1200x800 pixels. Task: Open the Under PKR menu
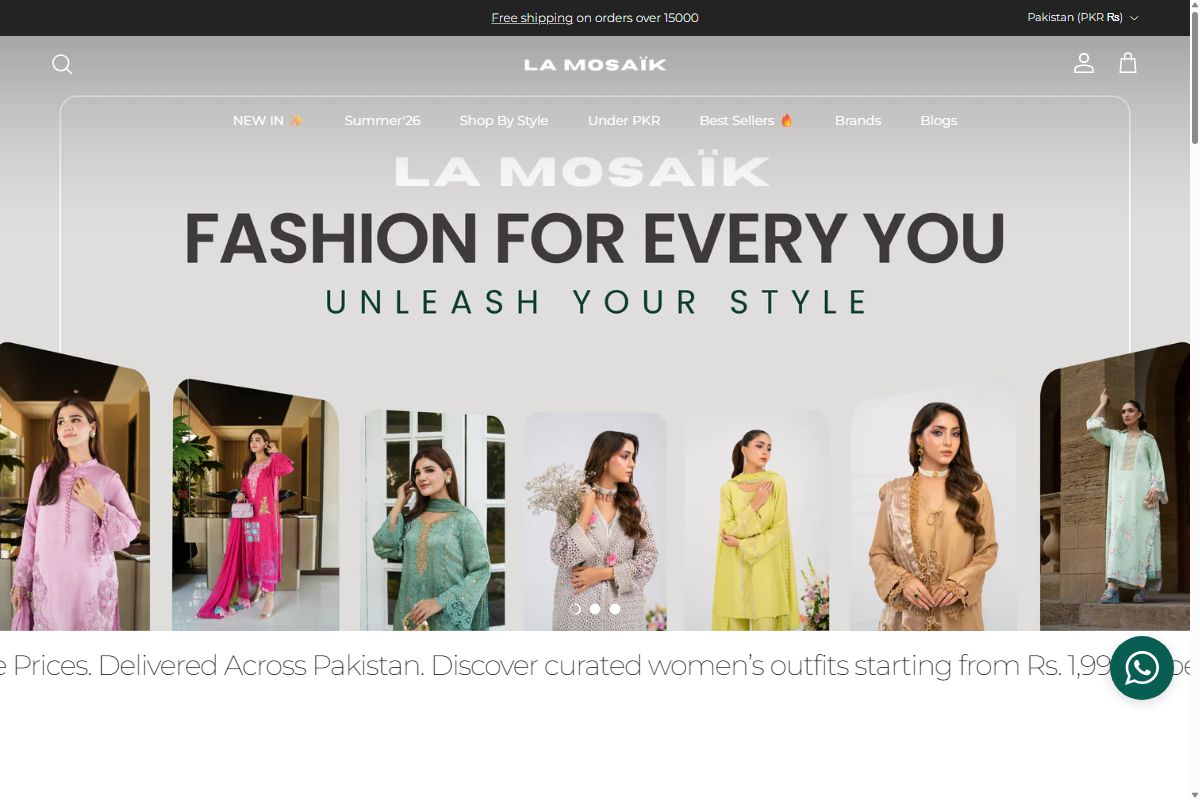pos(624,120)
